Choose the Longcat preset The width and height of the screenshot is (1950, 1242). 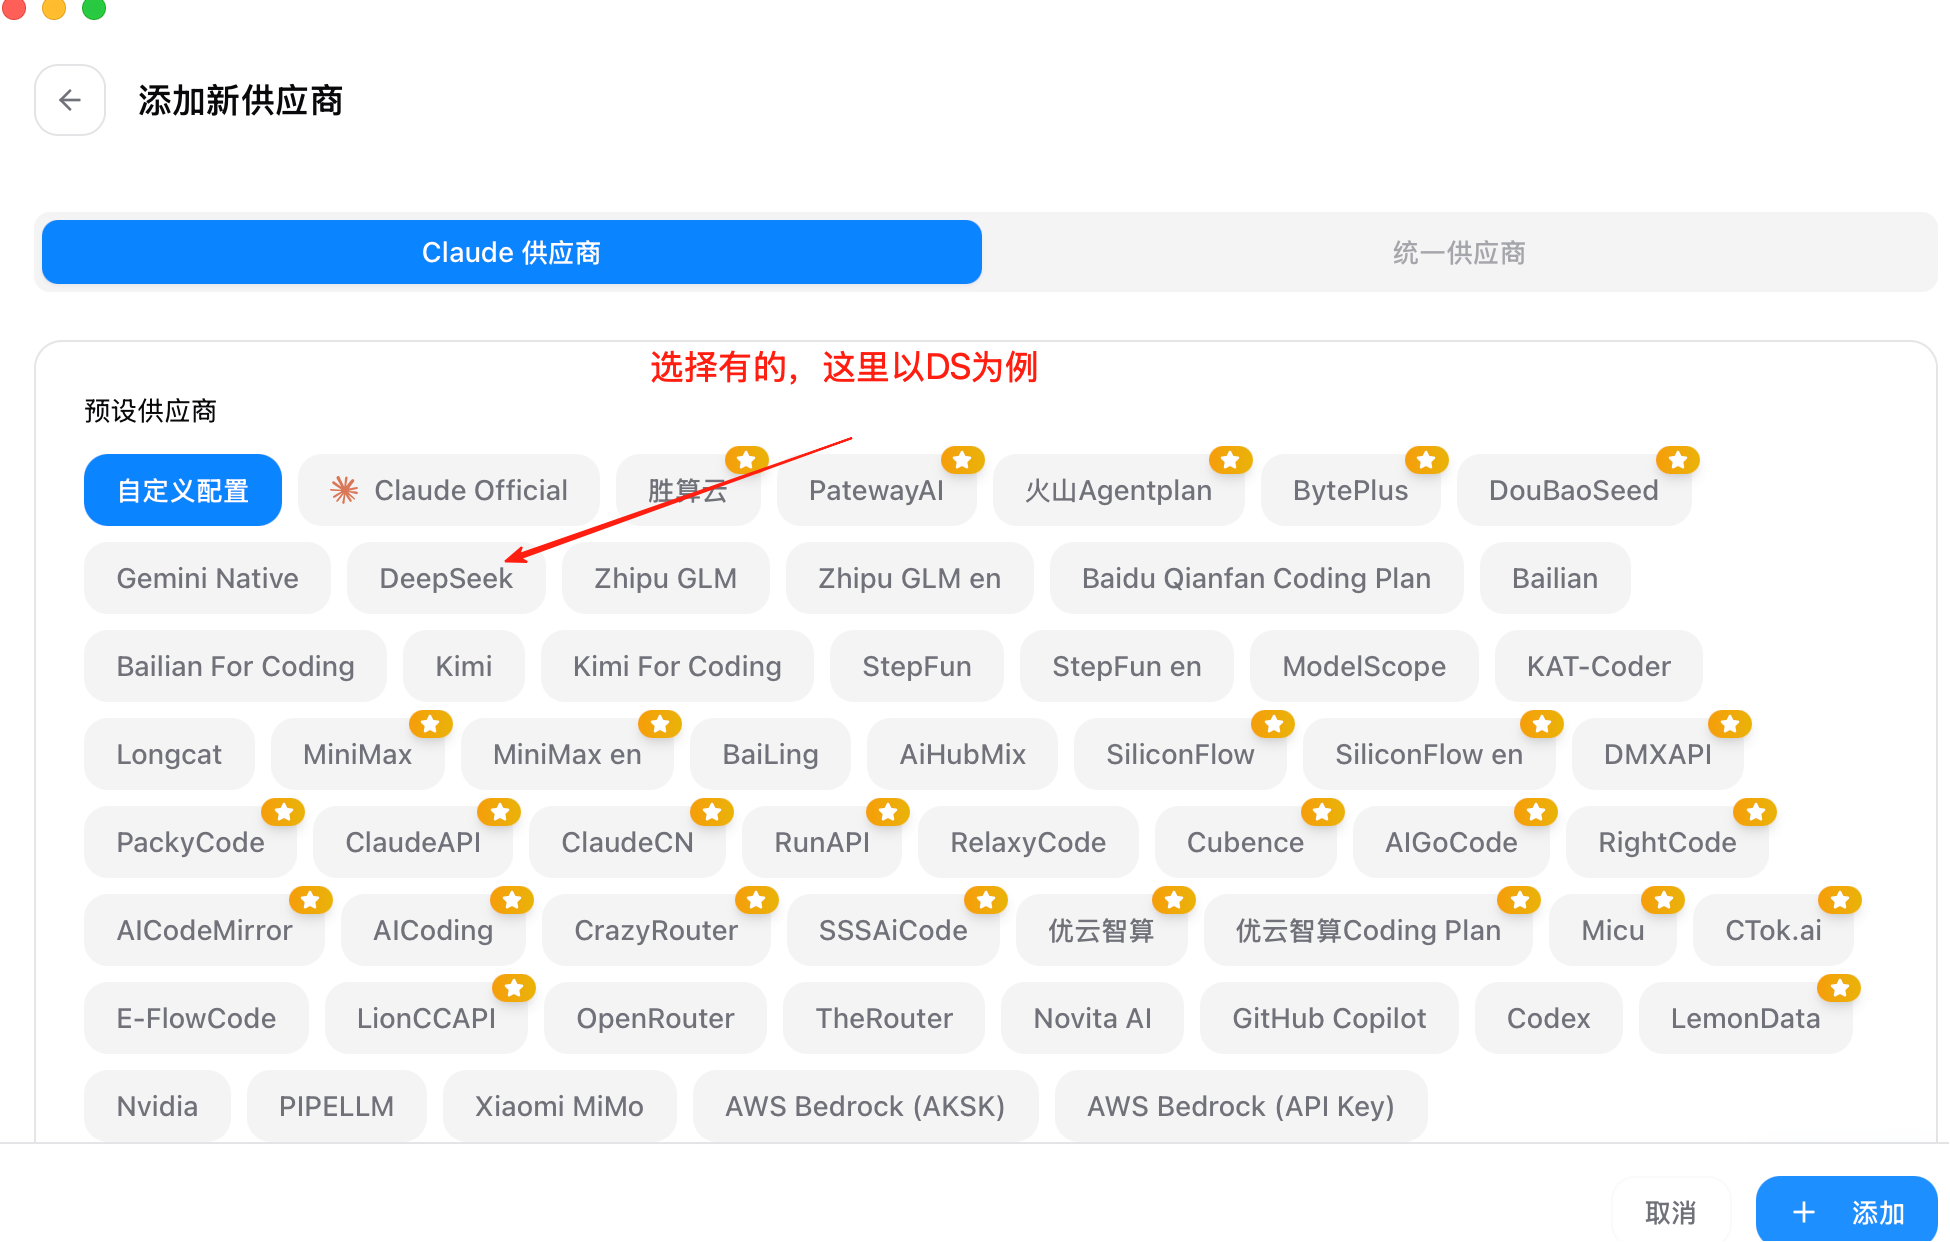pyautogui.click(x=169, y=754)
